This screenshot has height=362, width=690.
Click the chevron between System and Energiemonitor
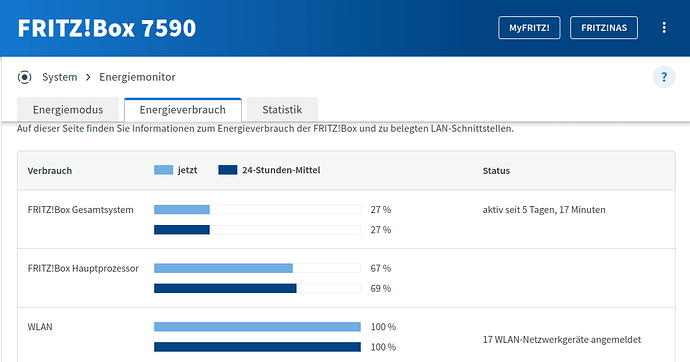[x=88, y=77]
